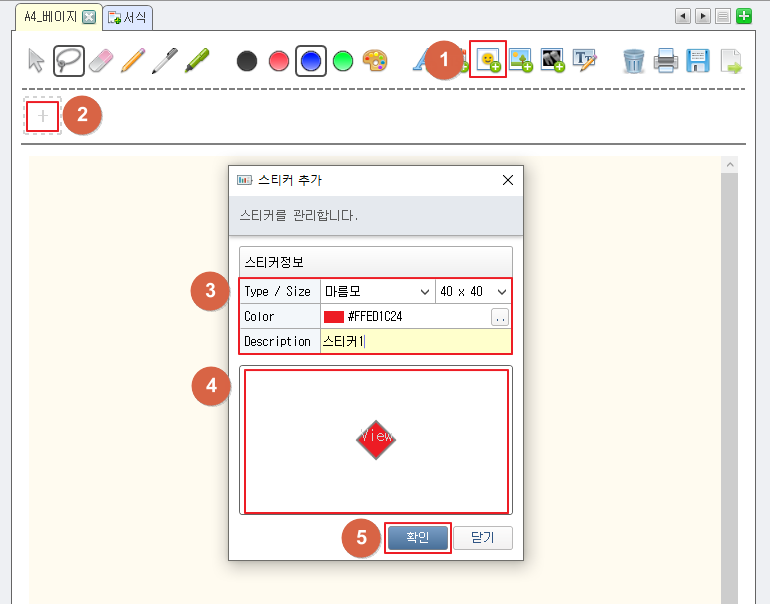The image size is (770, 604).
Task: Open the 40 x 40 size dropdown
Action: 473,291
